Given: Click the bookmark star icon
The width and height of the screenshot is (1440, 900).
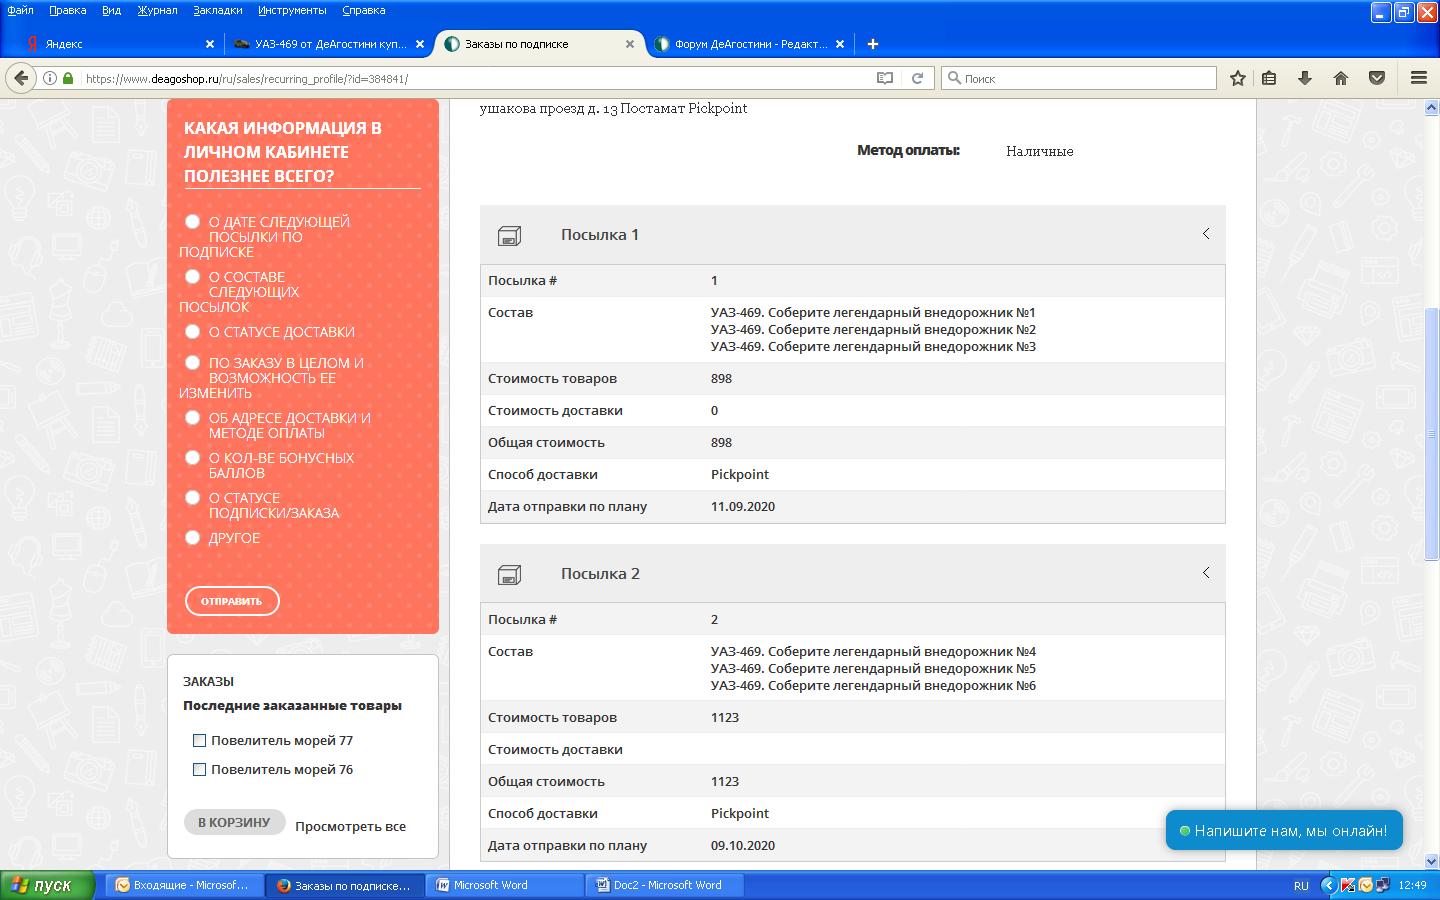Looking at the screenshot, I should 1237,78.
